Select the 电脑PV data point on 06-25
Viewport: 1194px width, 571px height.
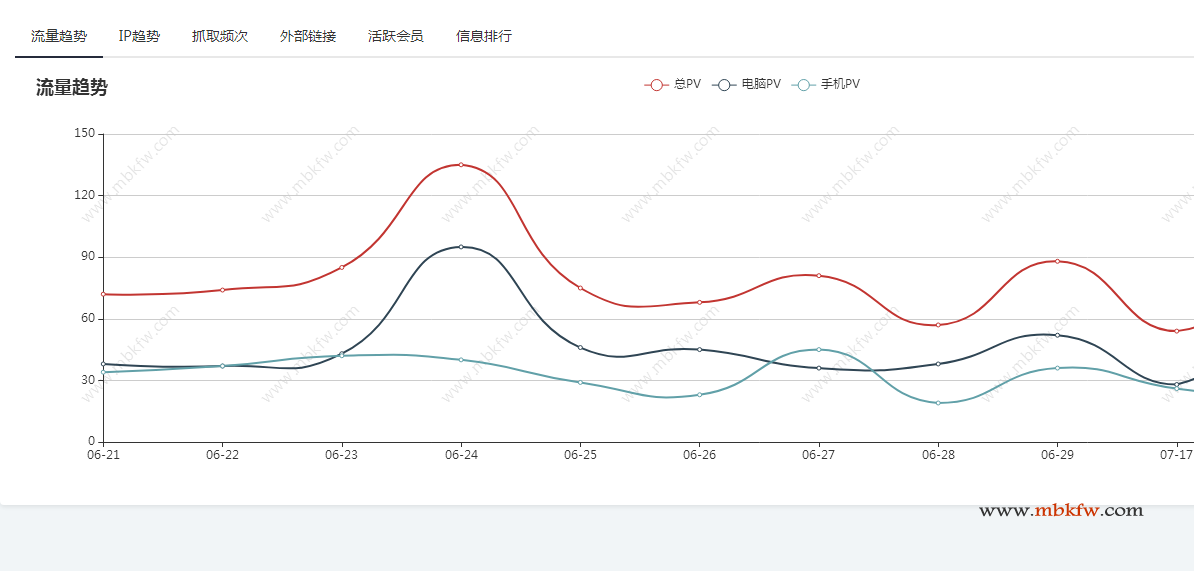[580, 348]
